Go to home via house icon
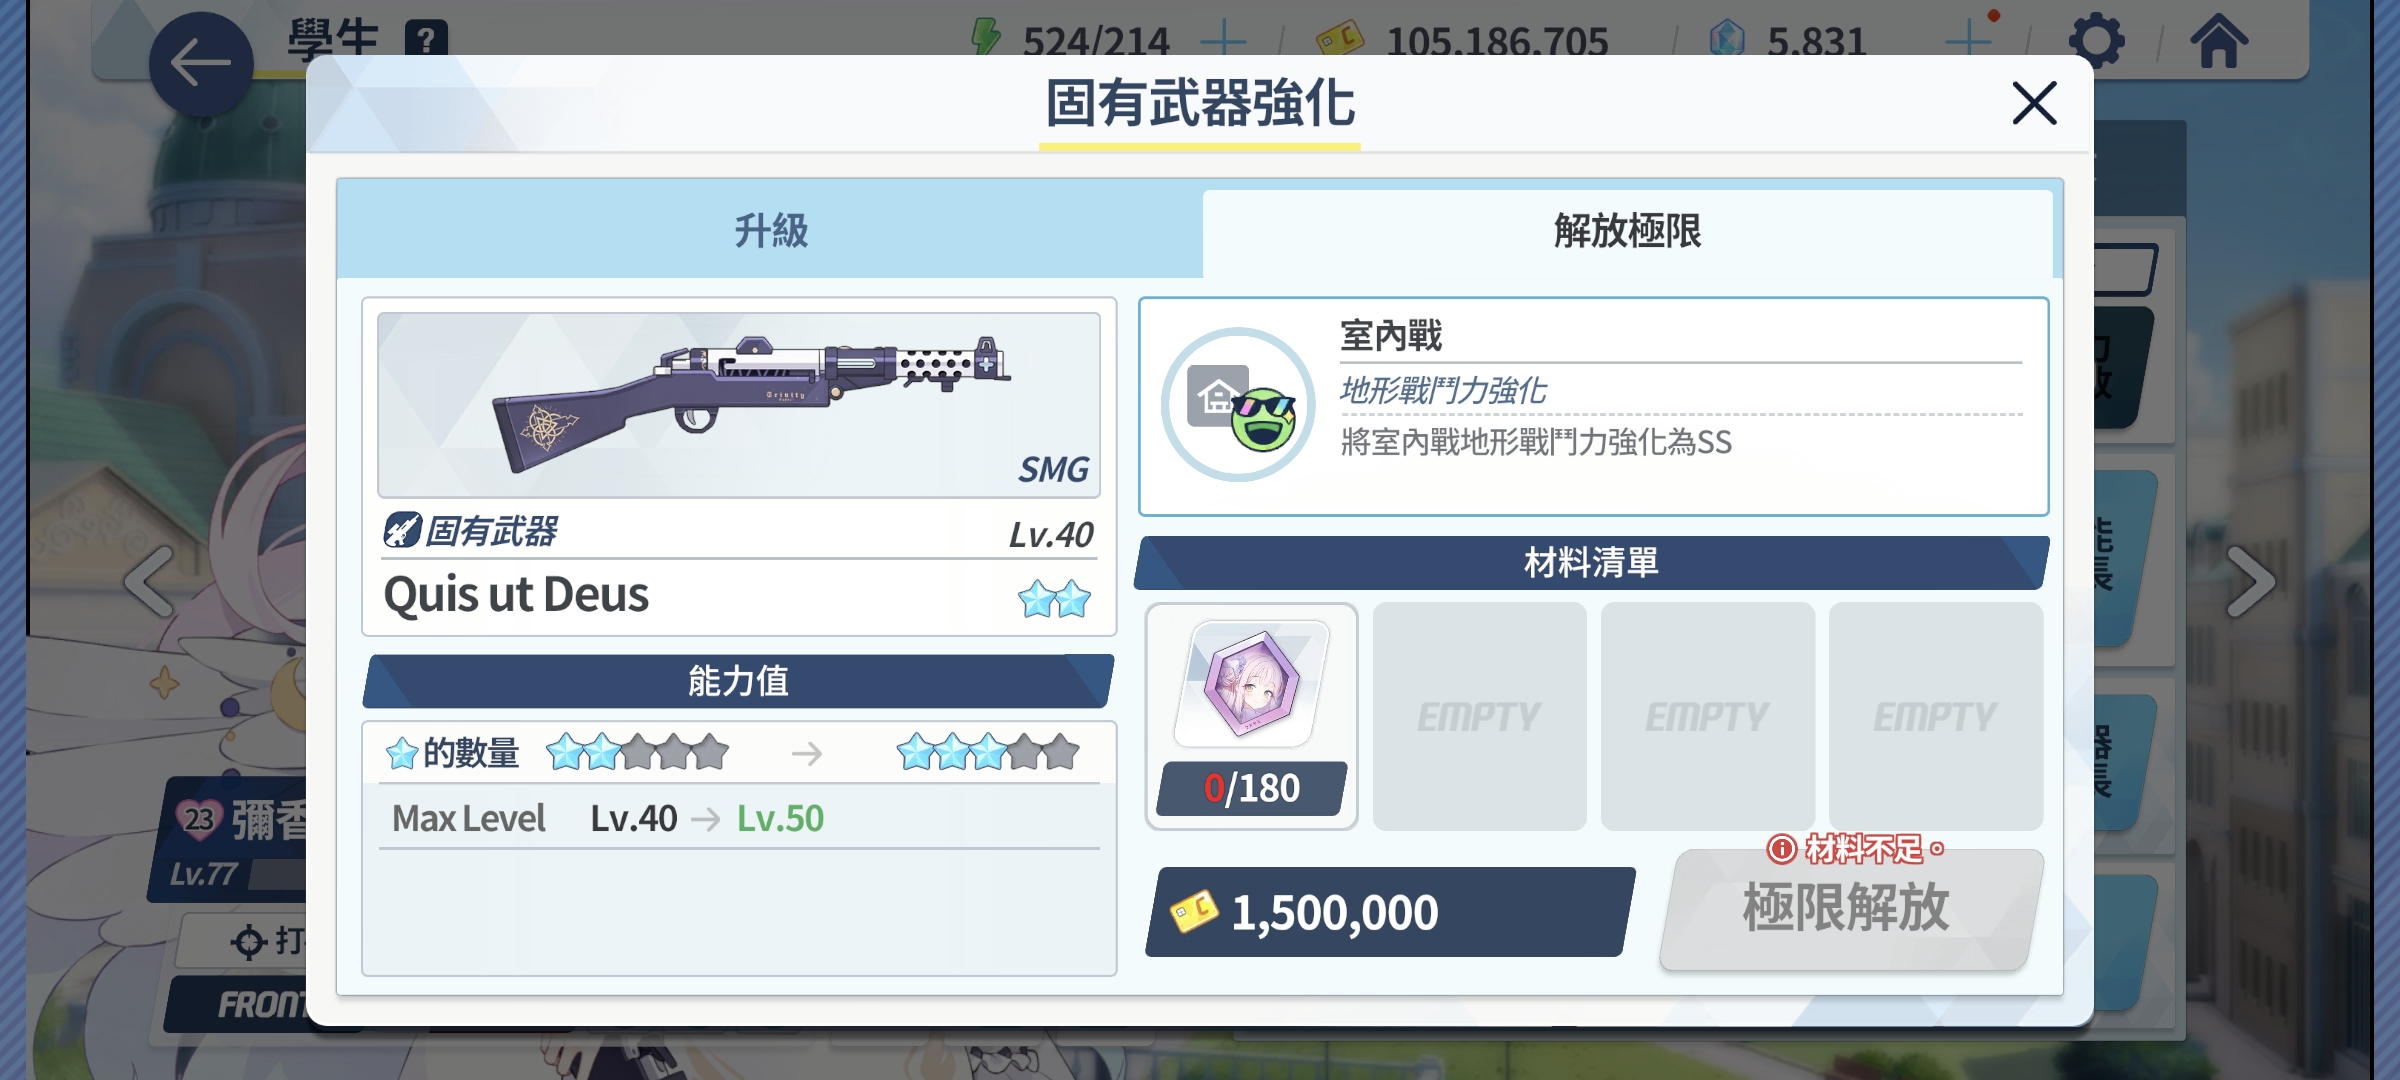 pos(2218,40)
